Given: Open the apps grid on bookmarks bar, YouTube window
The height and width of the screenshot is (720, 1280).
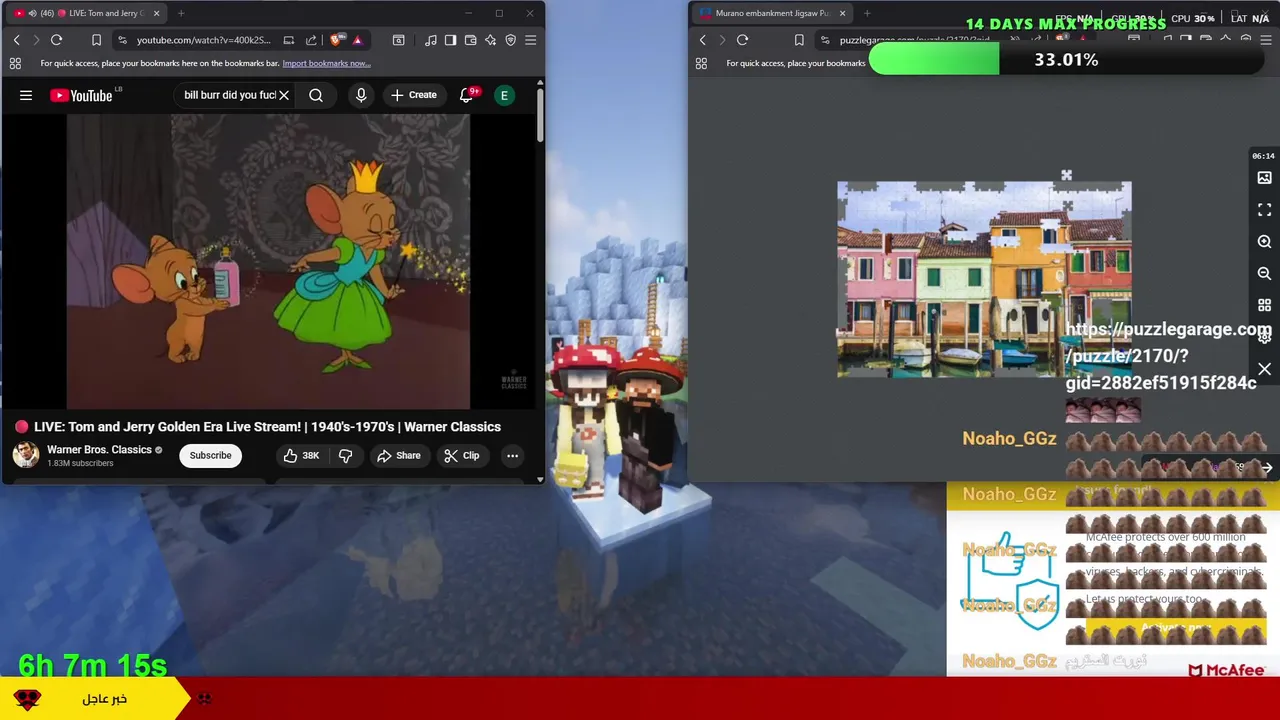Looking at the screenshot, I should coord(15,63).
